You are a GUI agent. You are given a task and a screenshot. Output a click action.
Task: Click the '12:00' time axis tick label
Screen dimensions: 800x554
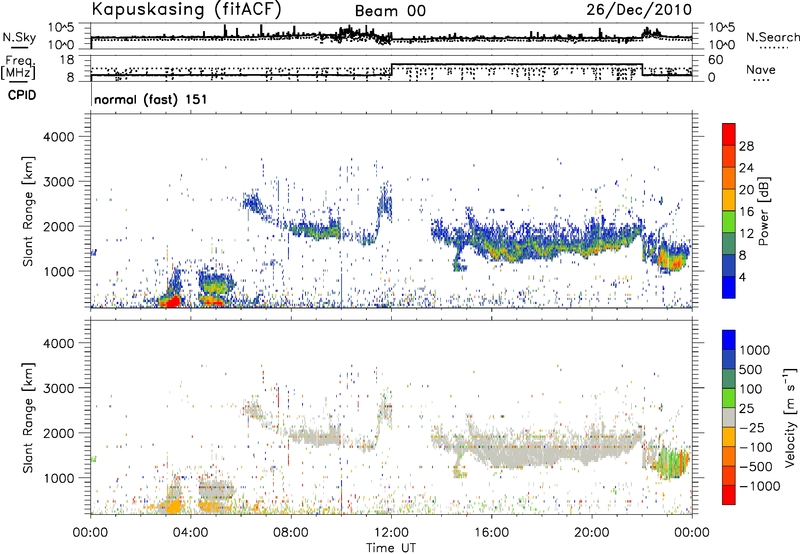(391, 533)
